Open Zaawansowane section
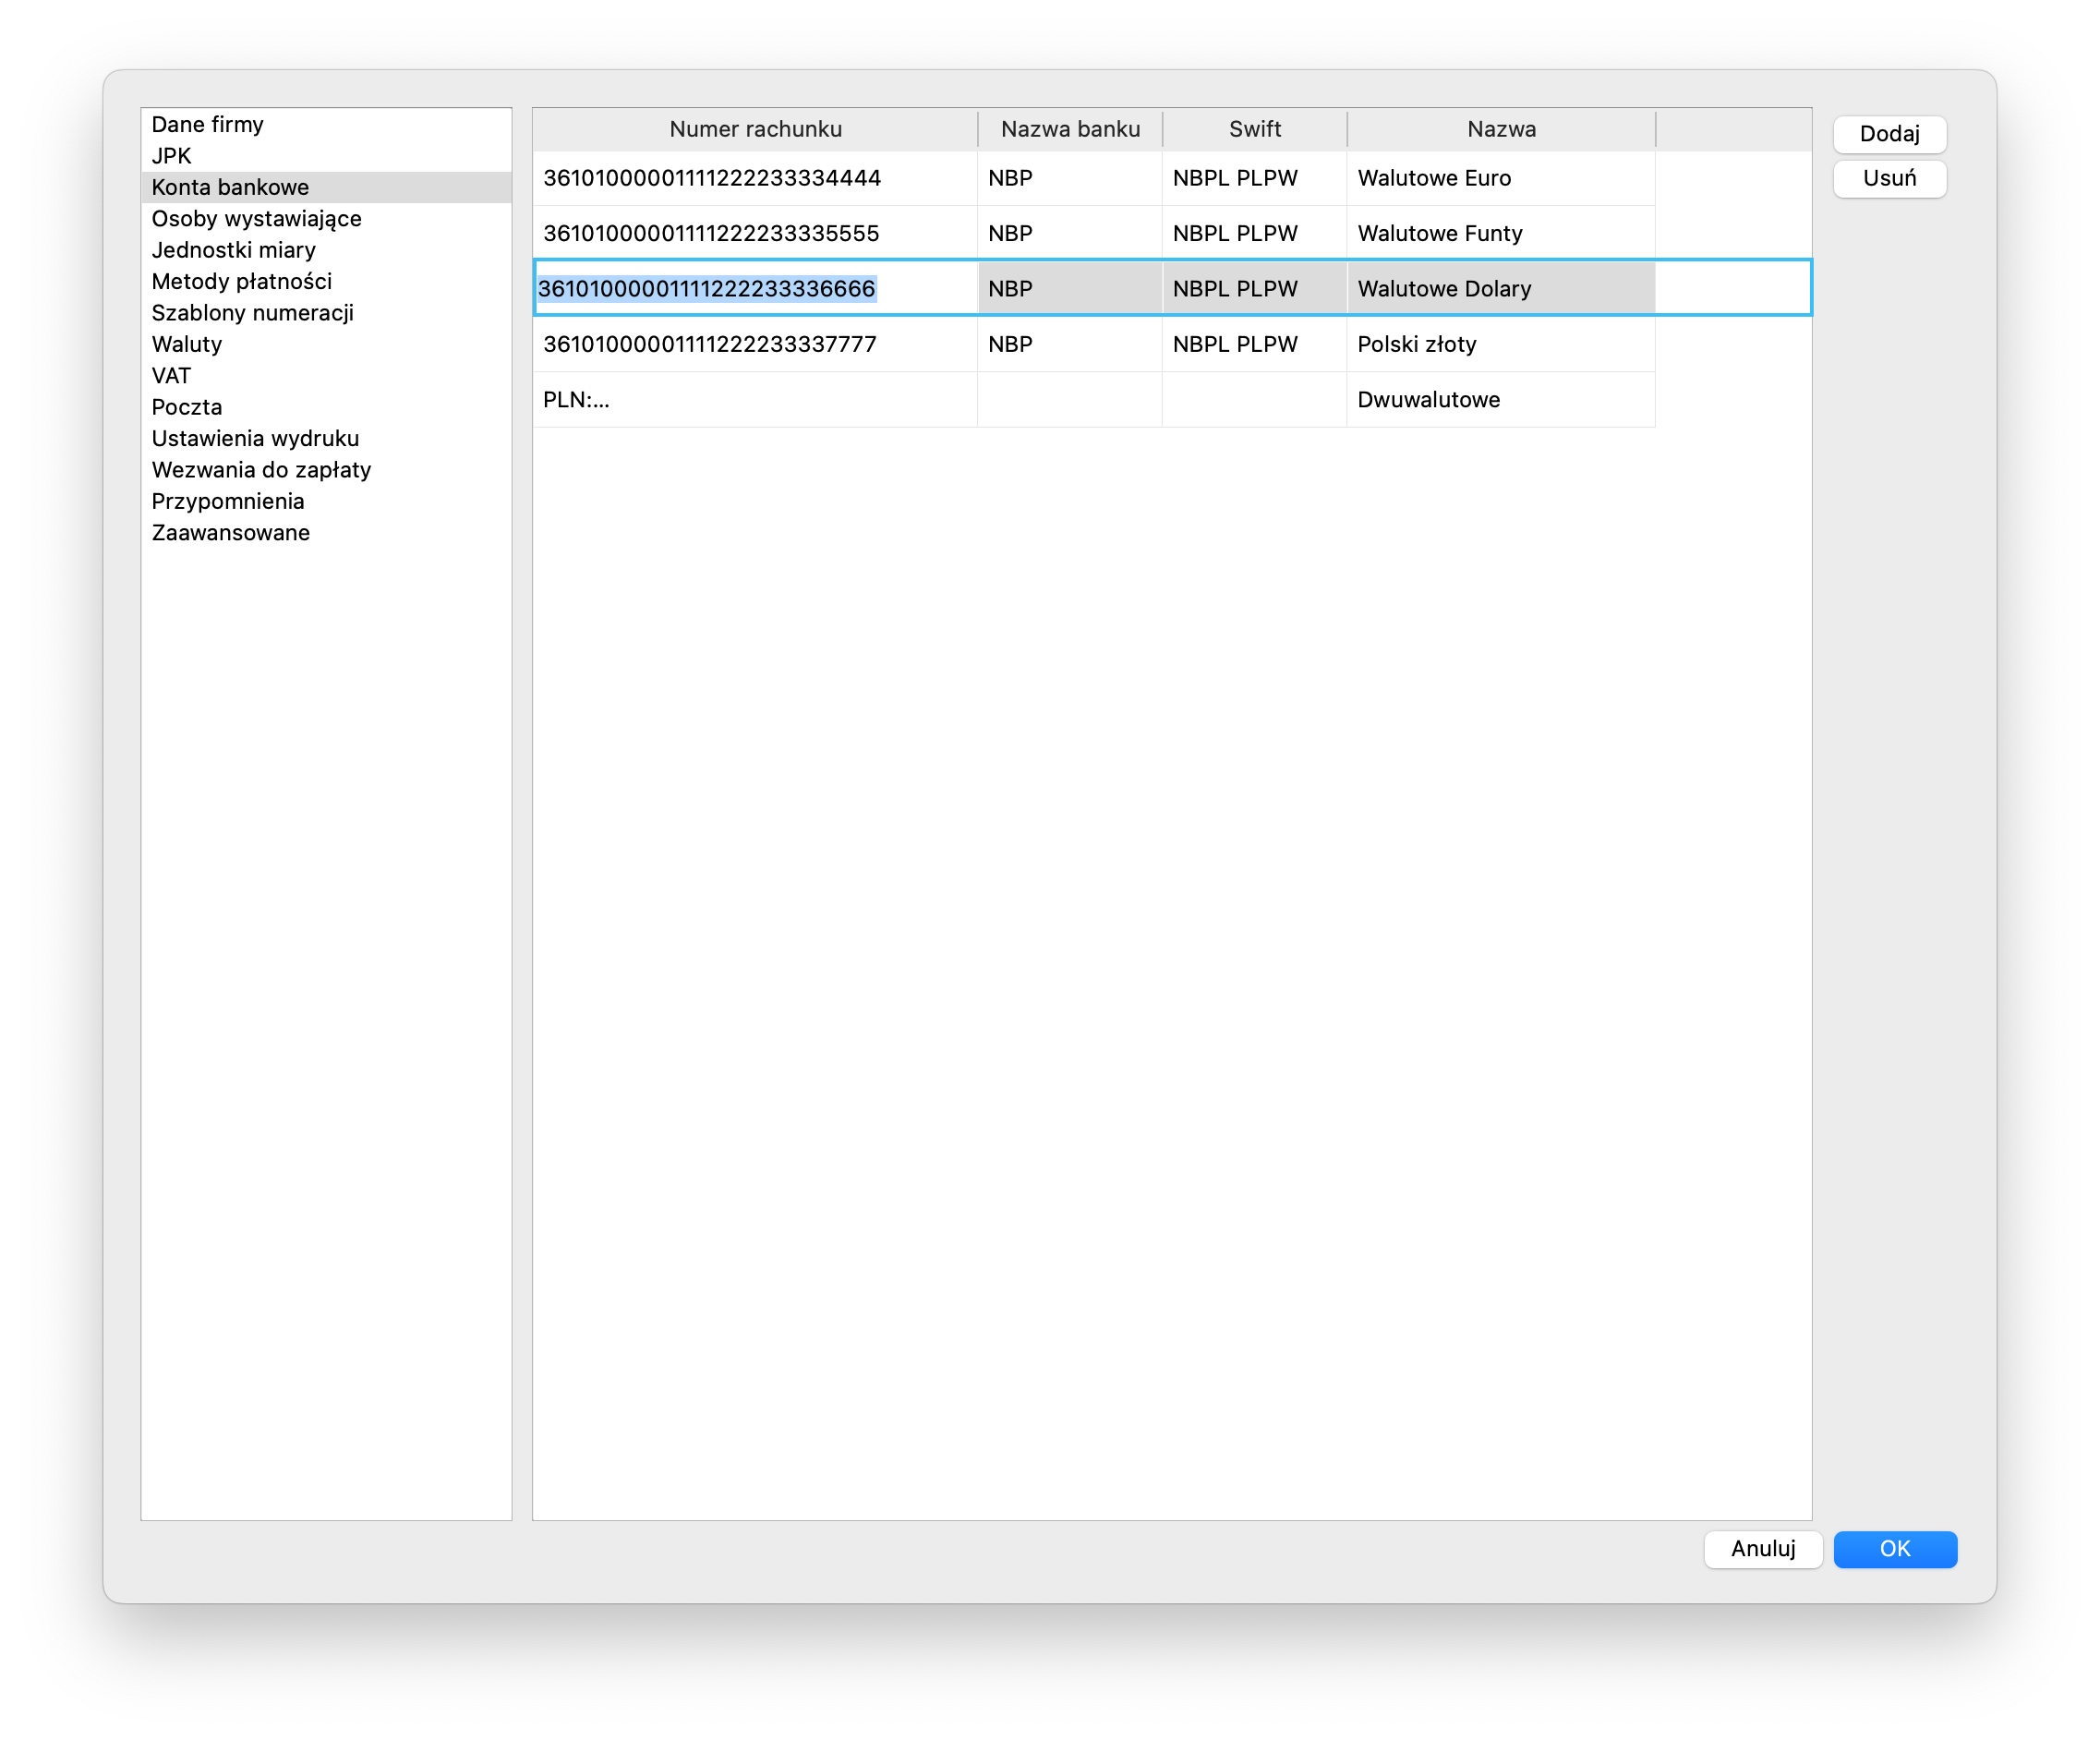 coord(326,533)
